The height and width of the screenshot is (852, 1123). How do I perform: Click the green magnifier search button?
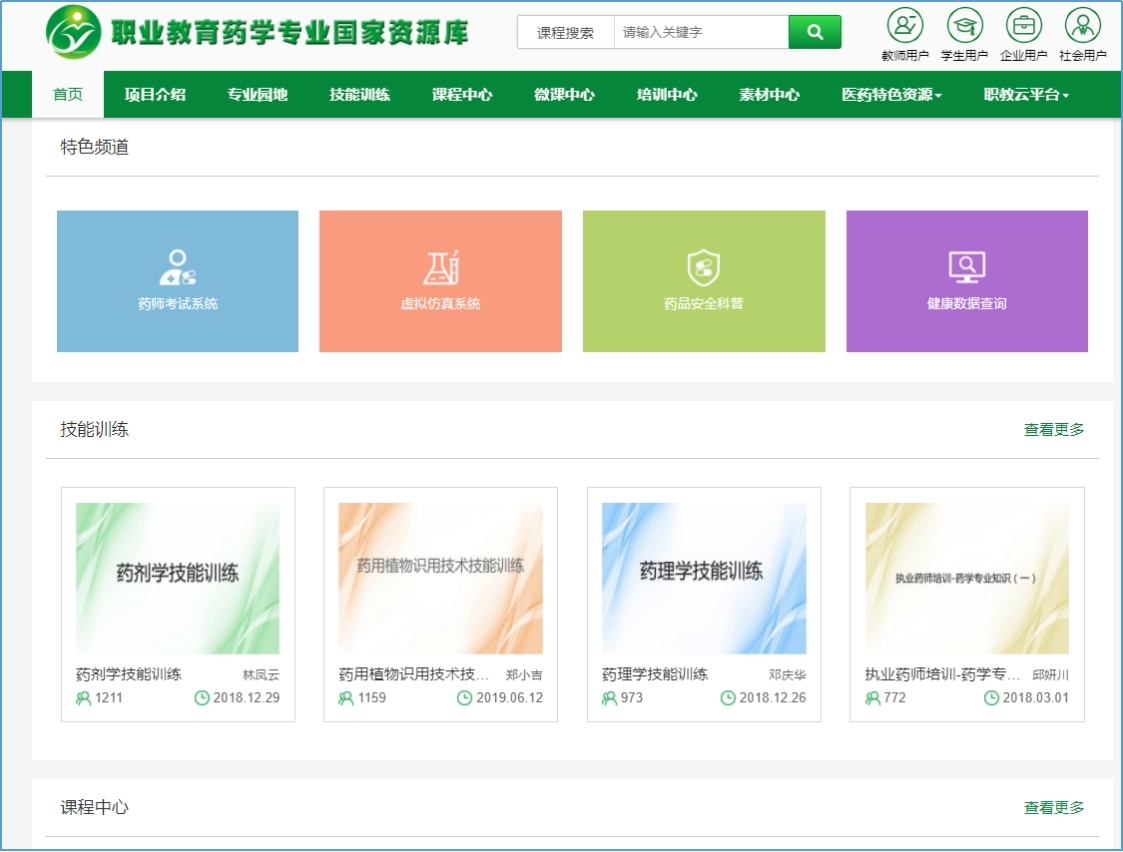pos(815,32)
